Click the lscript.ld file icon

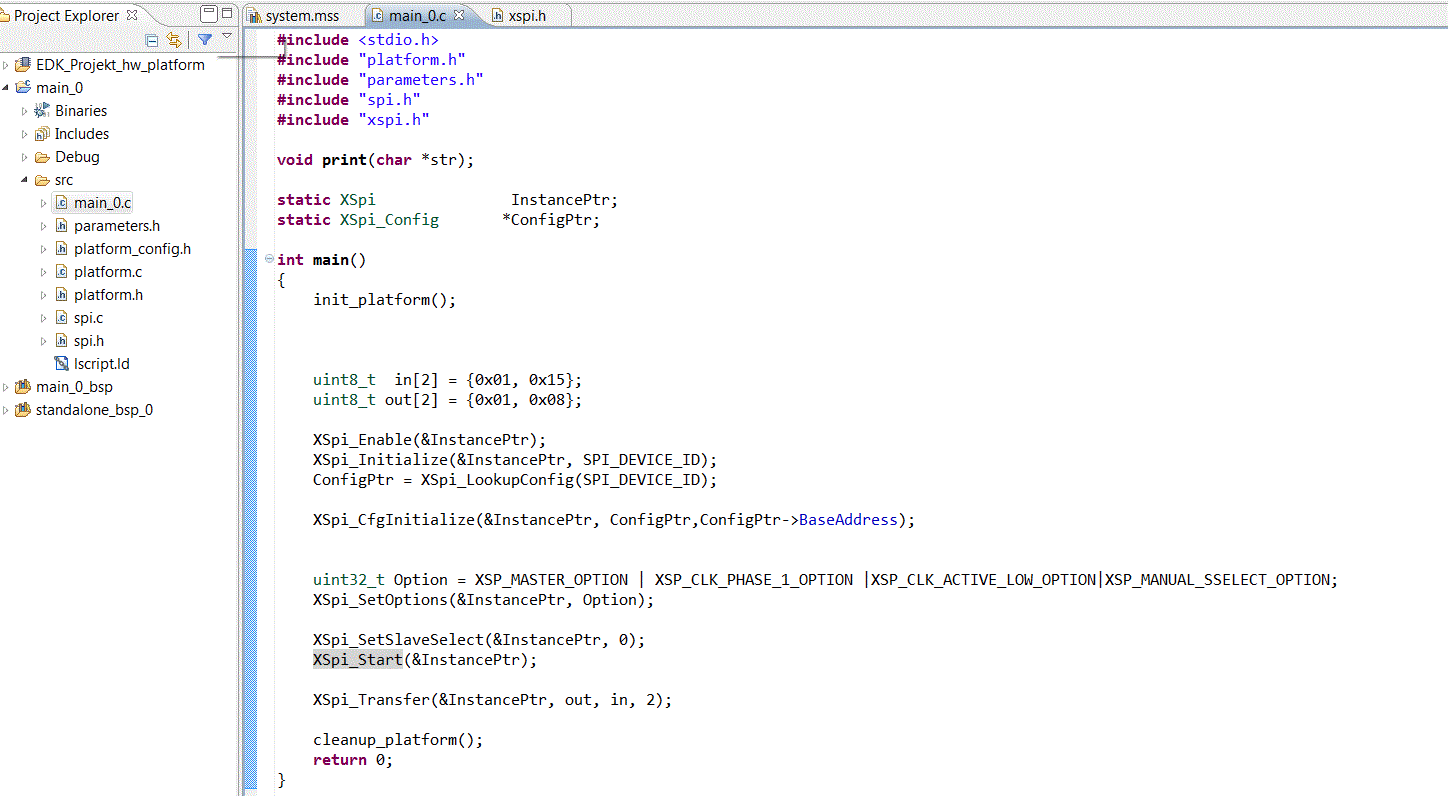pyautogui.click(x=61, y=364)
